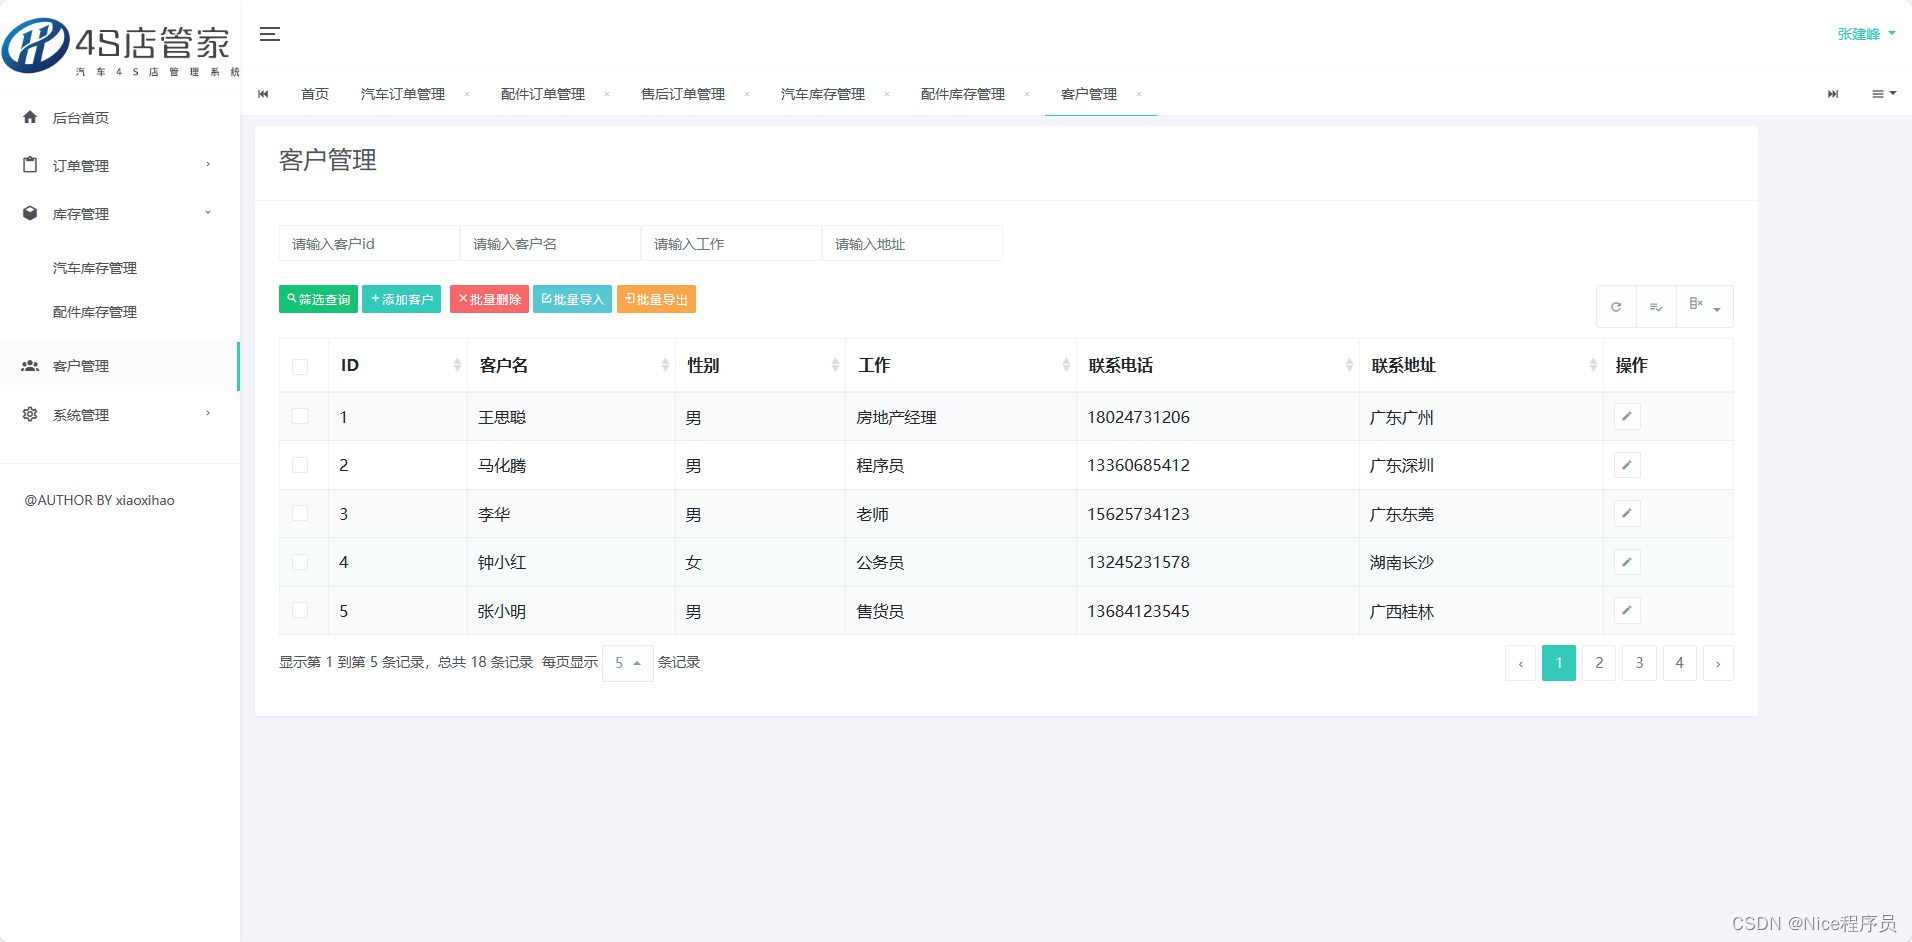
Task: Focus the 请输入客户名 input field
Action: pos(550,243)
